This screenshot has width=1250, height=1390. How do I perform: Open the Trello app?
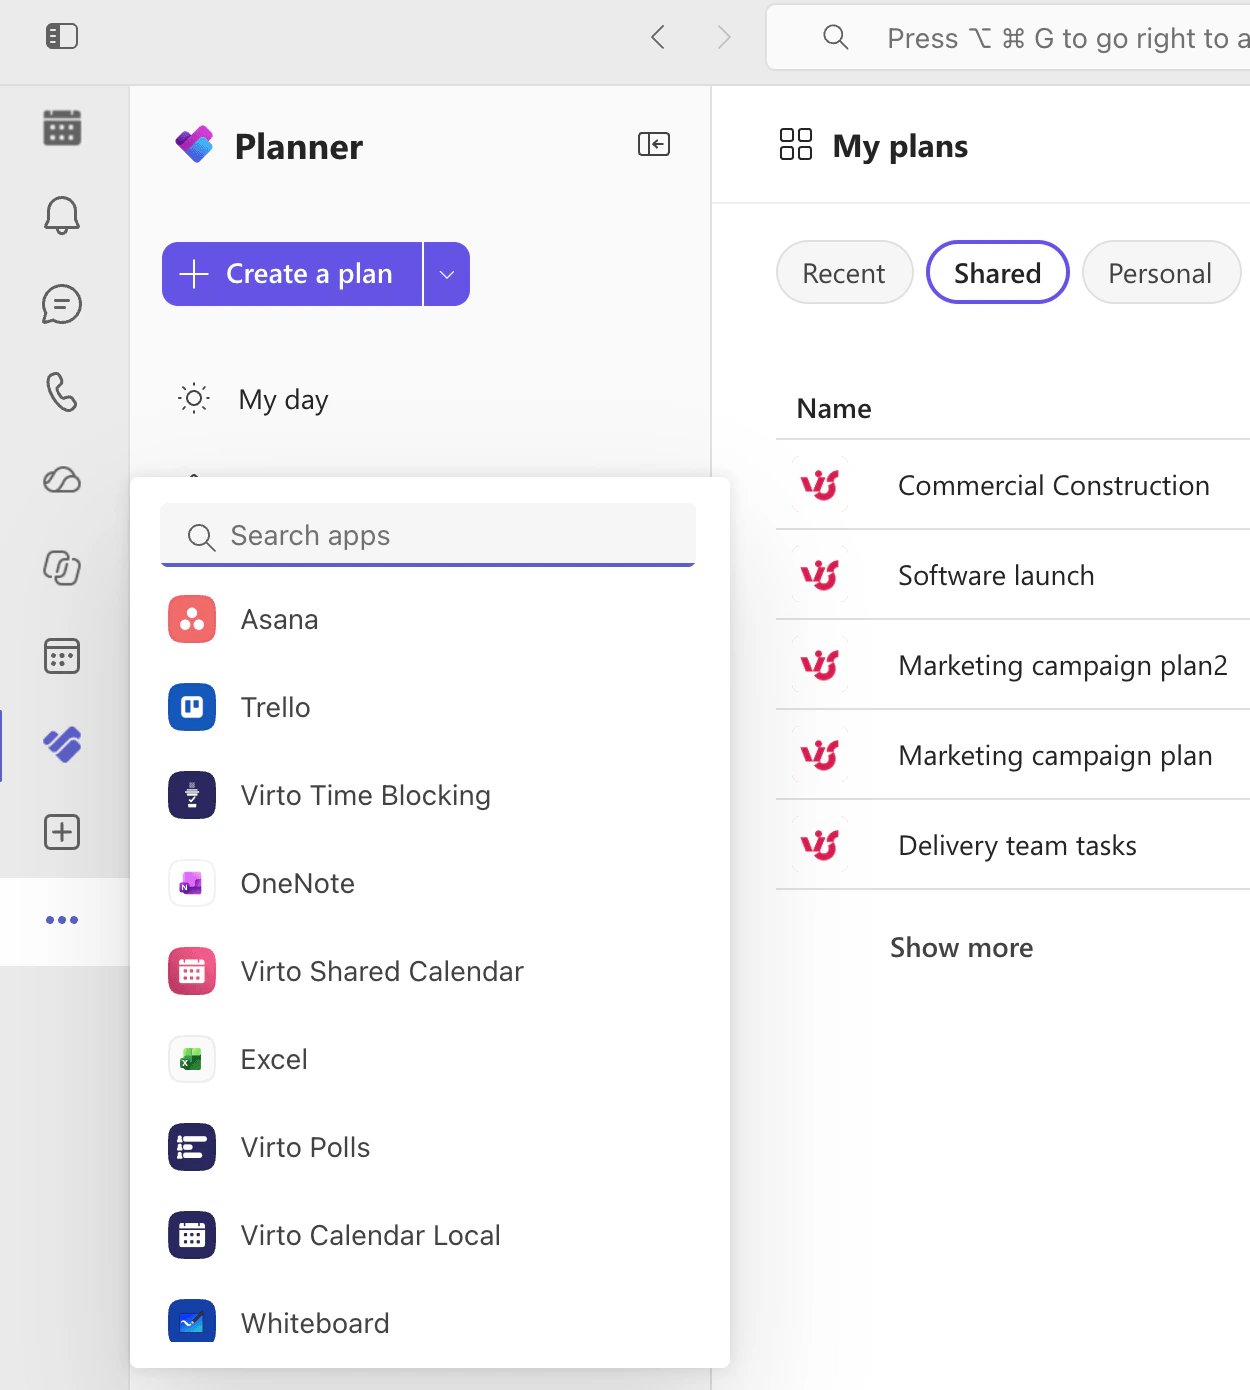coord(430,708)
